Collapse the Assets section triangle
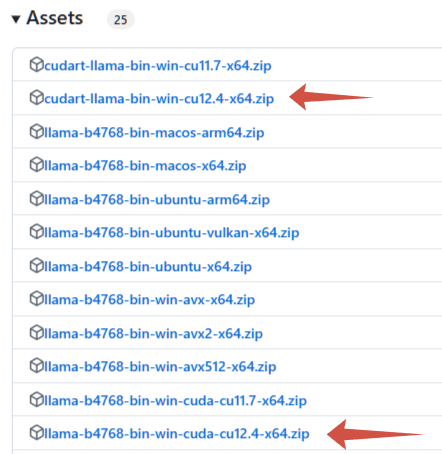 [16, 19]
